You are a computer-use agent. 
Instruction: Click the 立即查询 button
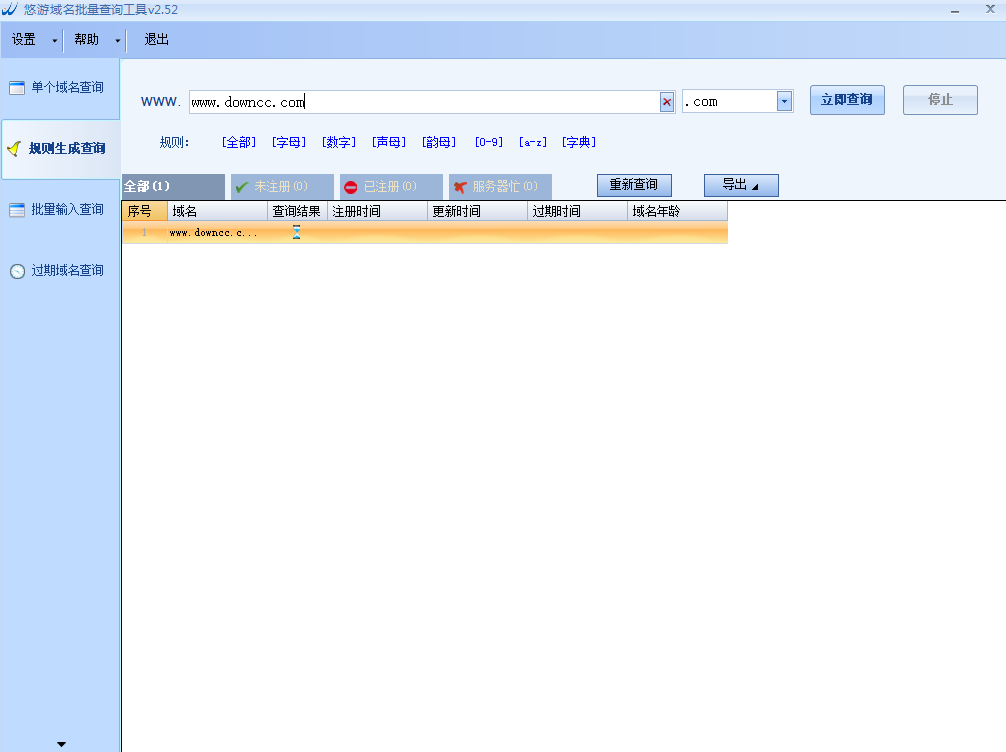[847, 100]
